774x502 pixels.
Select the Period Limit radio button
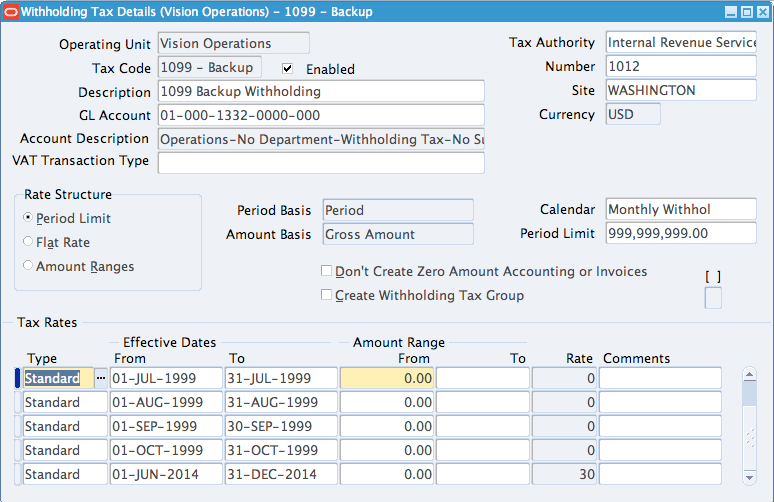click(28, 217)
